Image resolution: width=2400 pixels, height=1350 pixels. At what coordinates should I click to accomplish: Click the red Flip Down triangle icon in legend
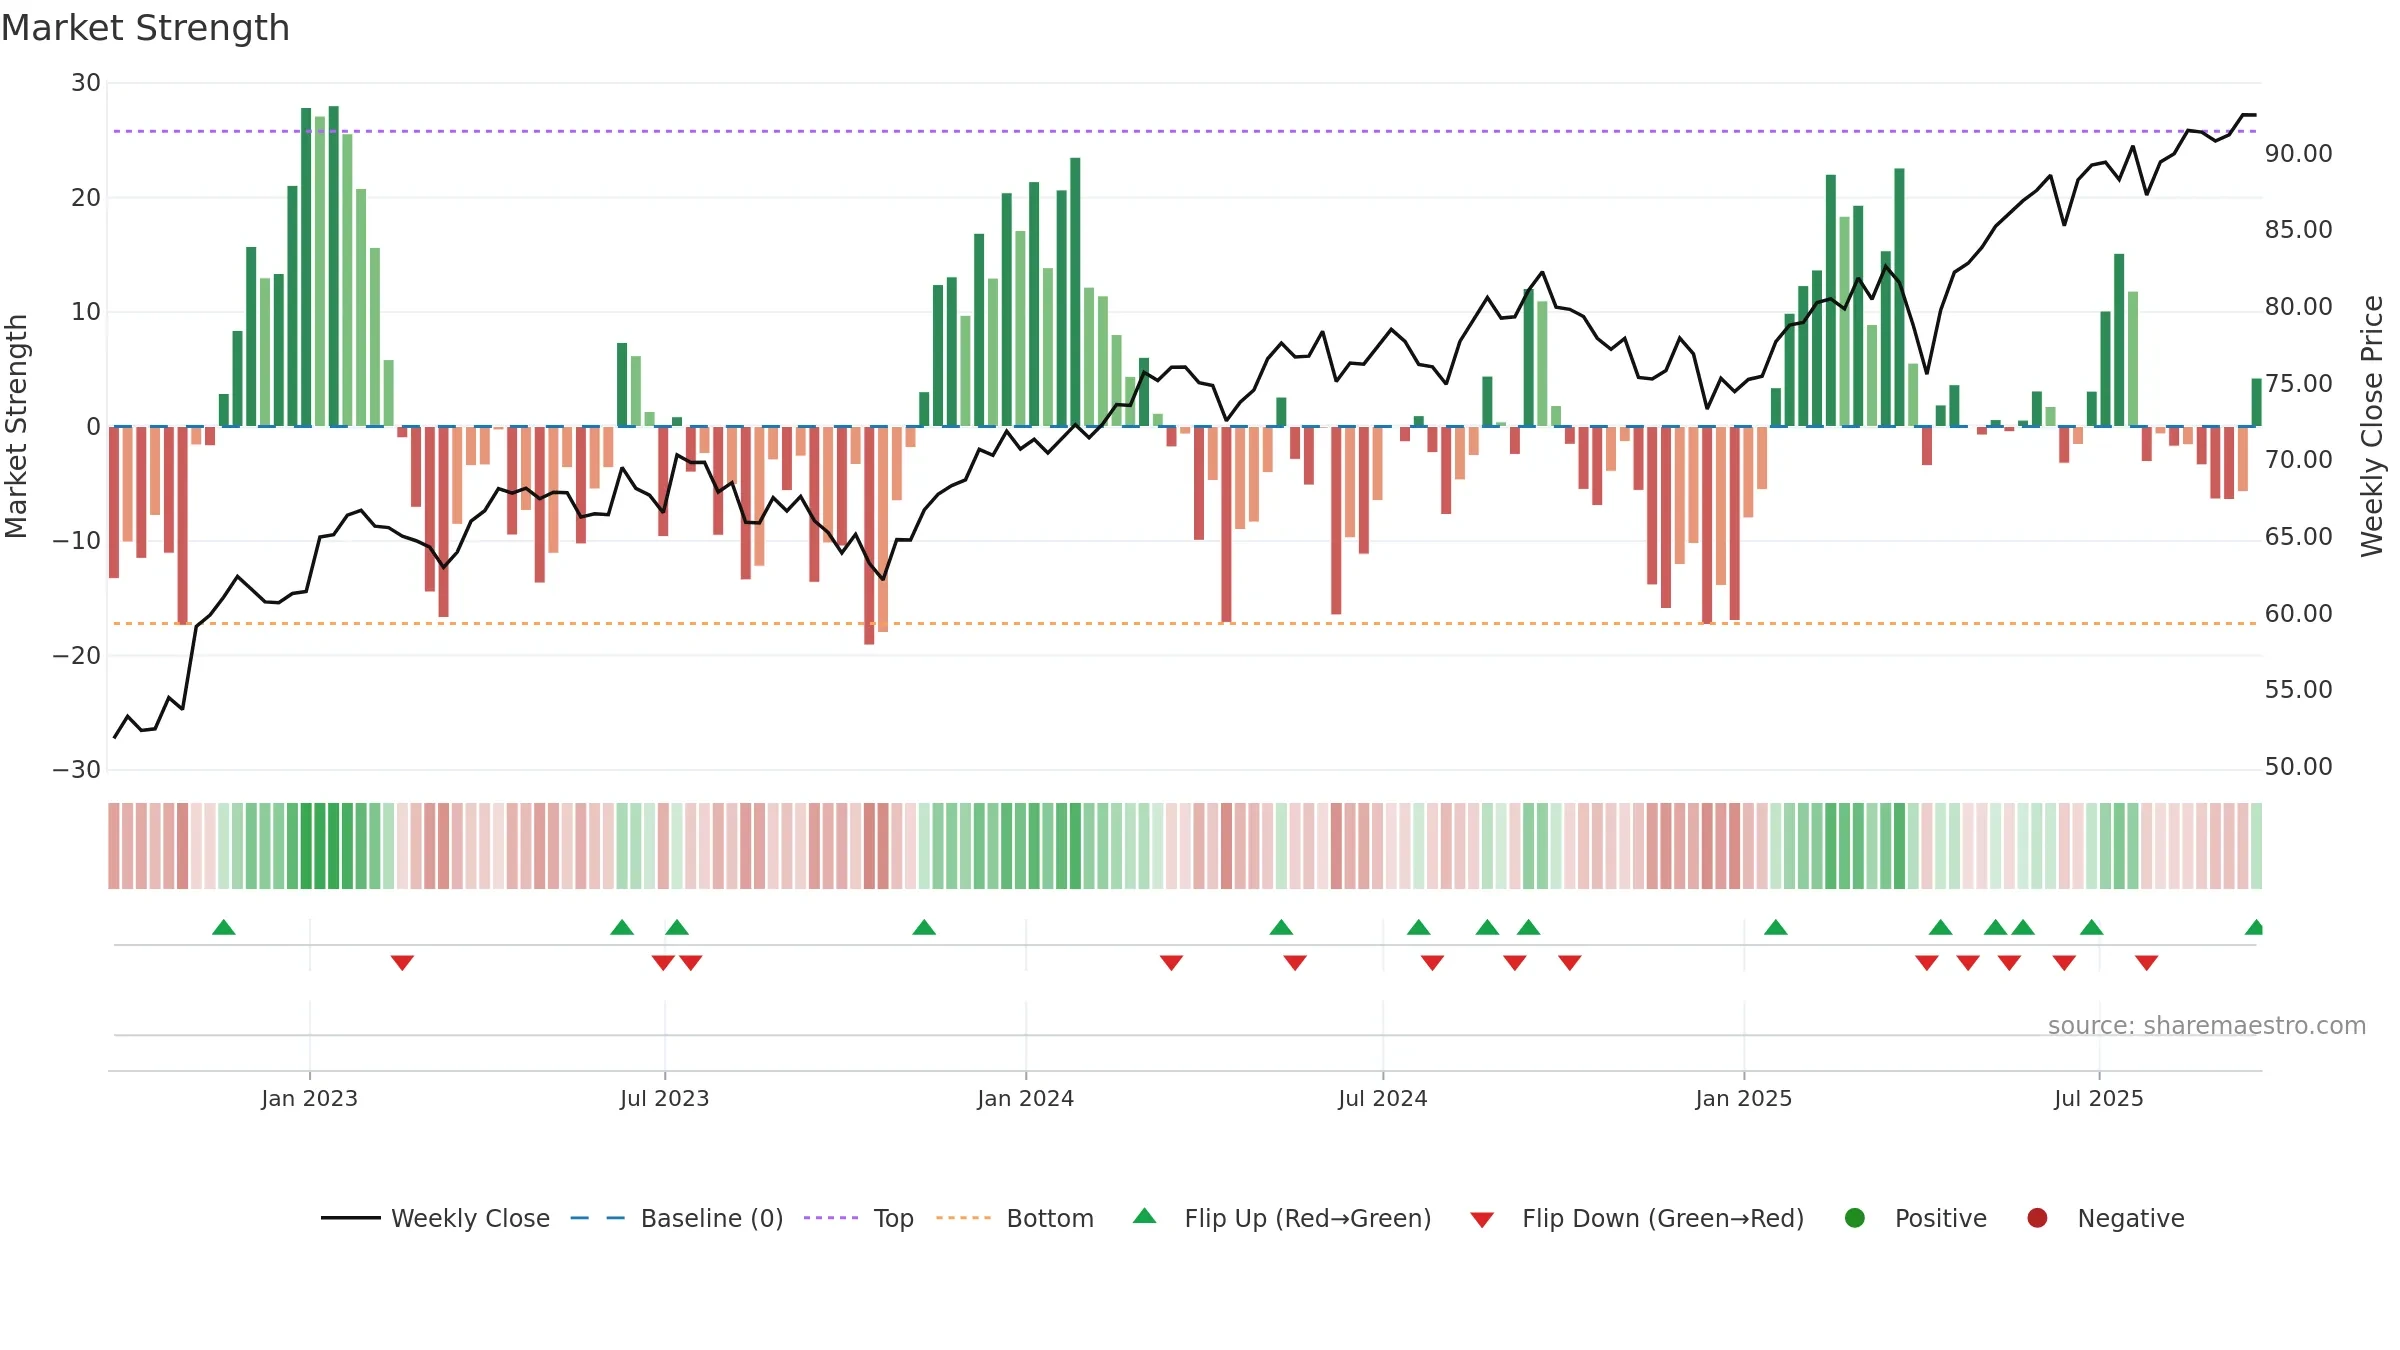click(x=1483, y=1220)
